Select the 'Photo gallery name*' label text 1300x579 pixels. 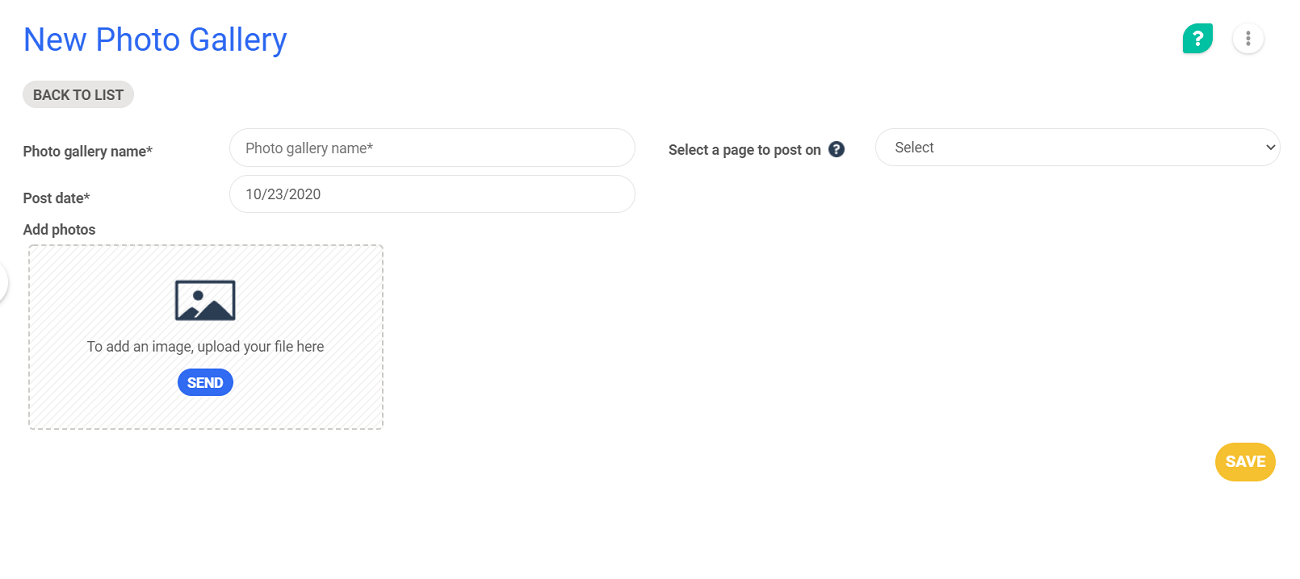click(x=87, y=151)
